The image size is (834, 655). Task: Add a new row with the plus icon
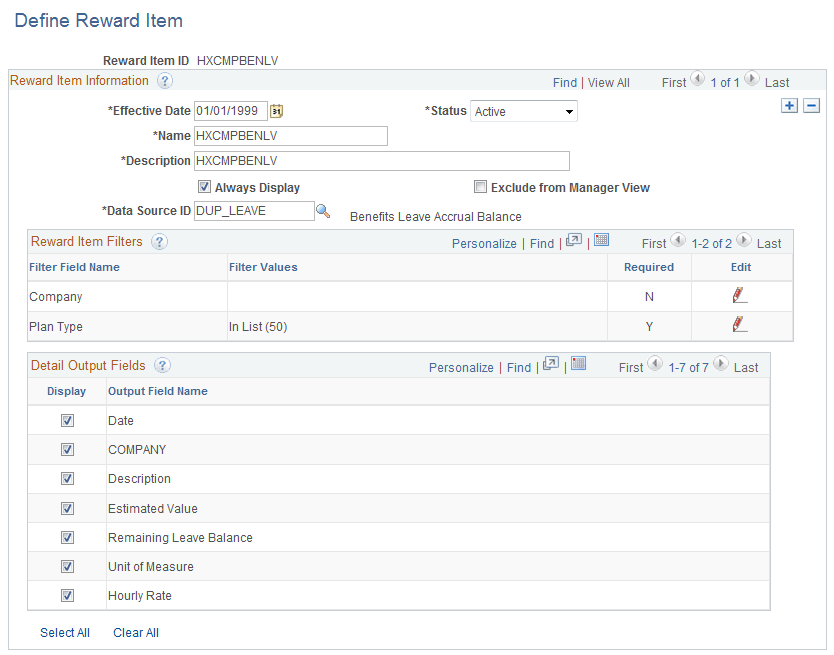[790, 104]
